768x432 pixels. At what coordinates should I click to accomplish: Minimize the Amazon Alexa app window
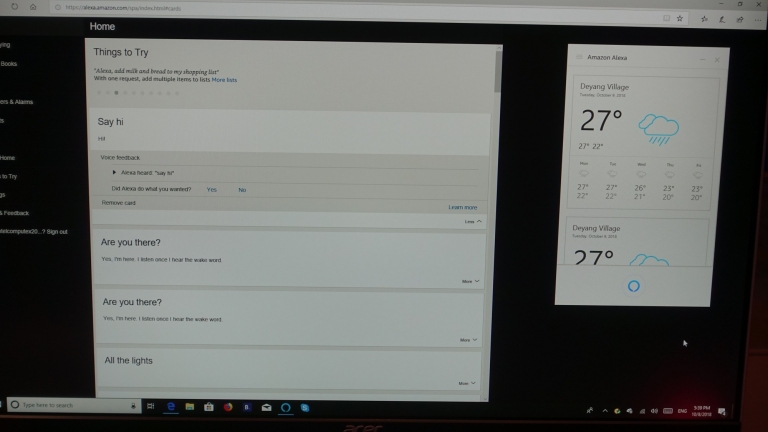(702, 59)
